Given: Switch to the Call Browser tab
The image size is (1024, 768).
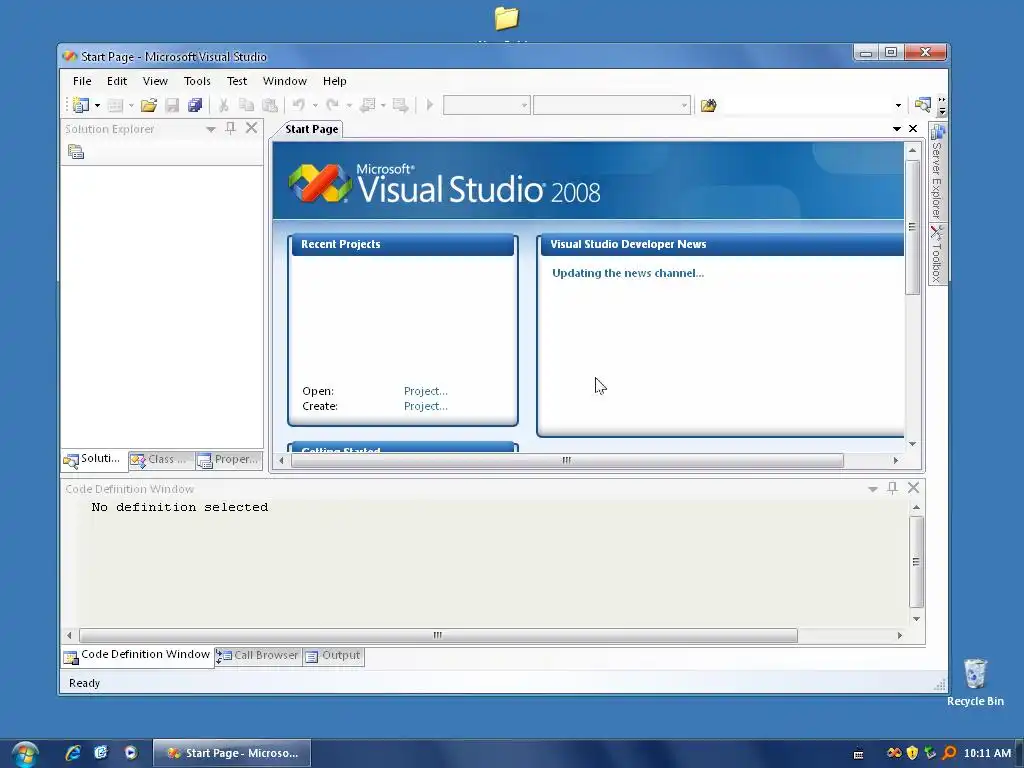Looking at the screenshot, I should (258, 656).
